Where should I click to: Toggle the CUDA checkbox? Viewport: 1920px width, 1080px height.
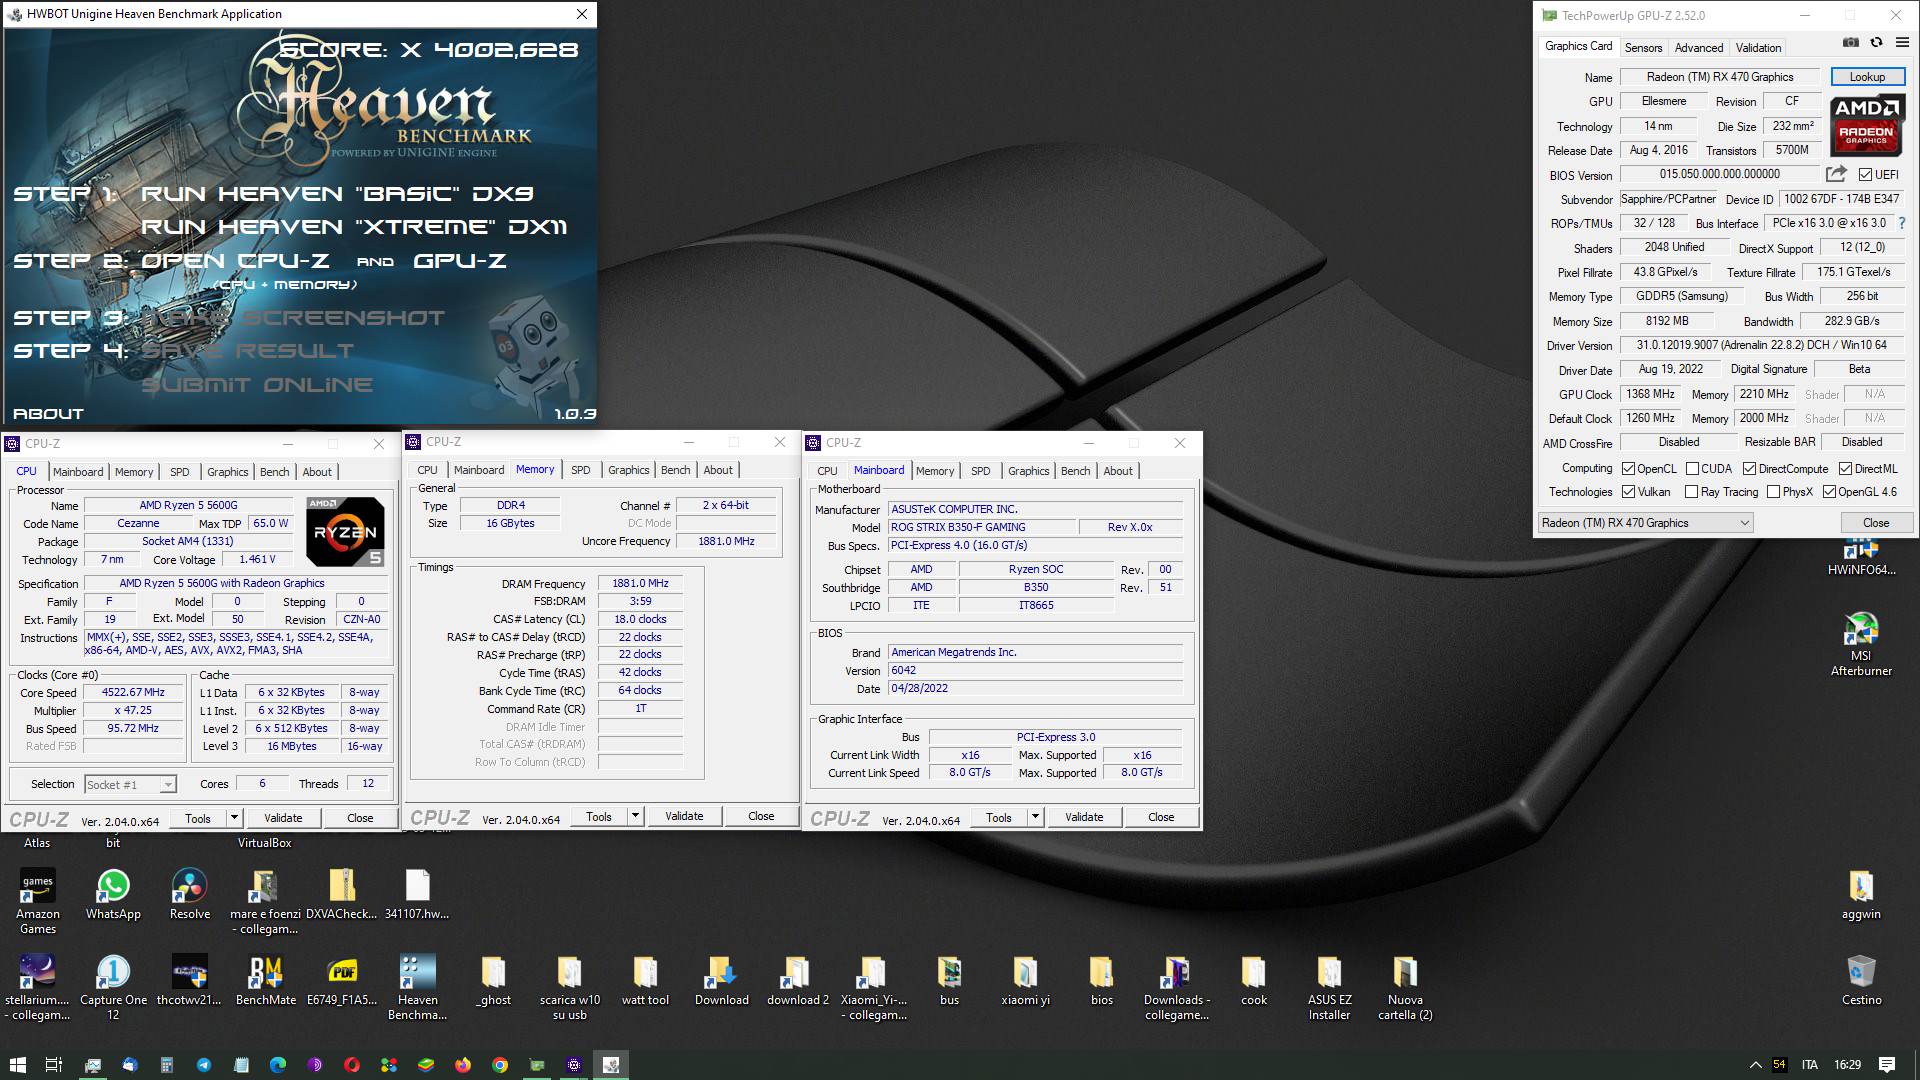(x=1692, y=469)
